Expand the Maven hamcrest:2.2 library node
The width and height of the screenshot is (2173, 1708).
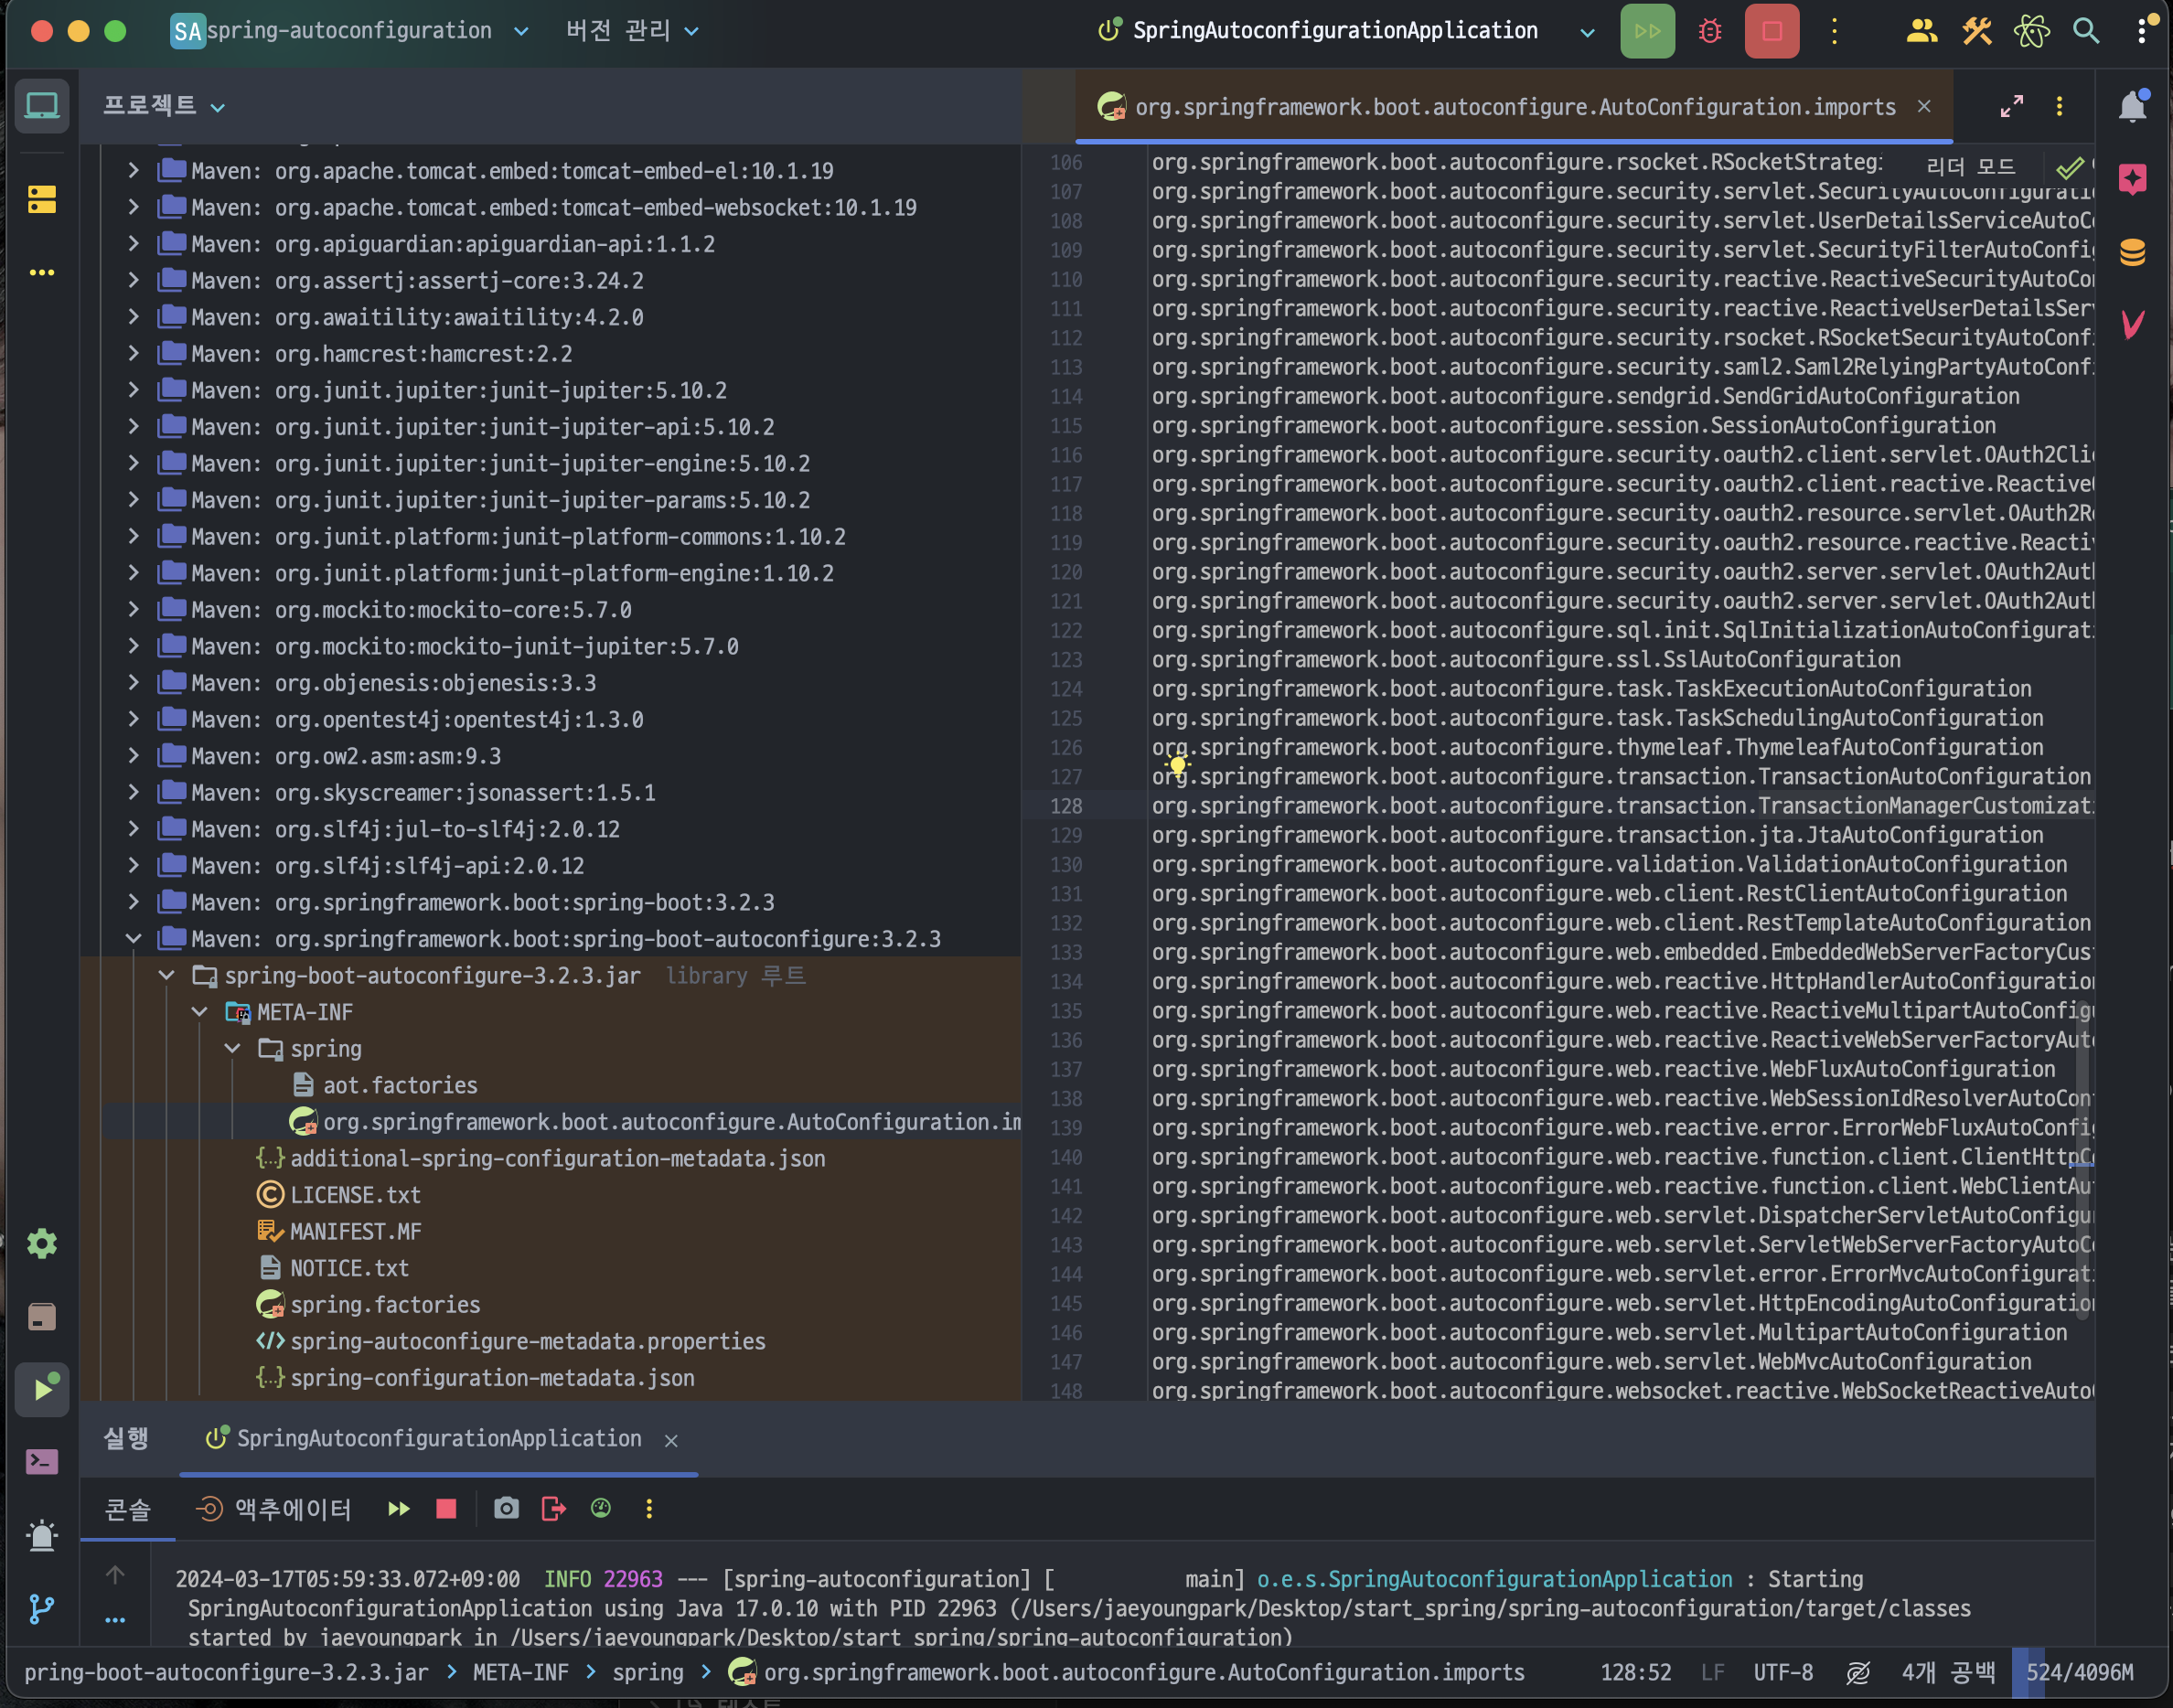click(x=133, y=353)
